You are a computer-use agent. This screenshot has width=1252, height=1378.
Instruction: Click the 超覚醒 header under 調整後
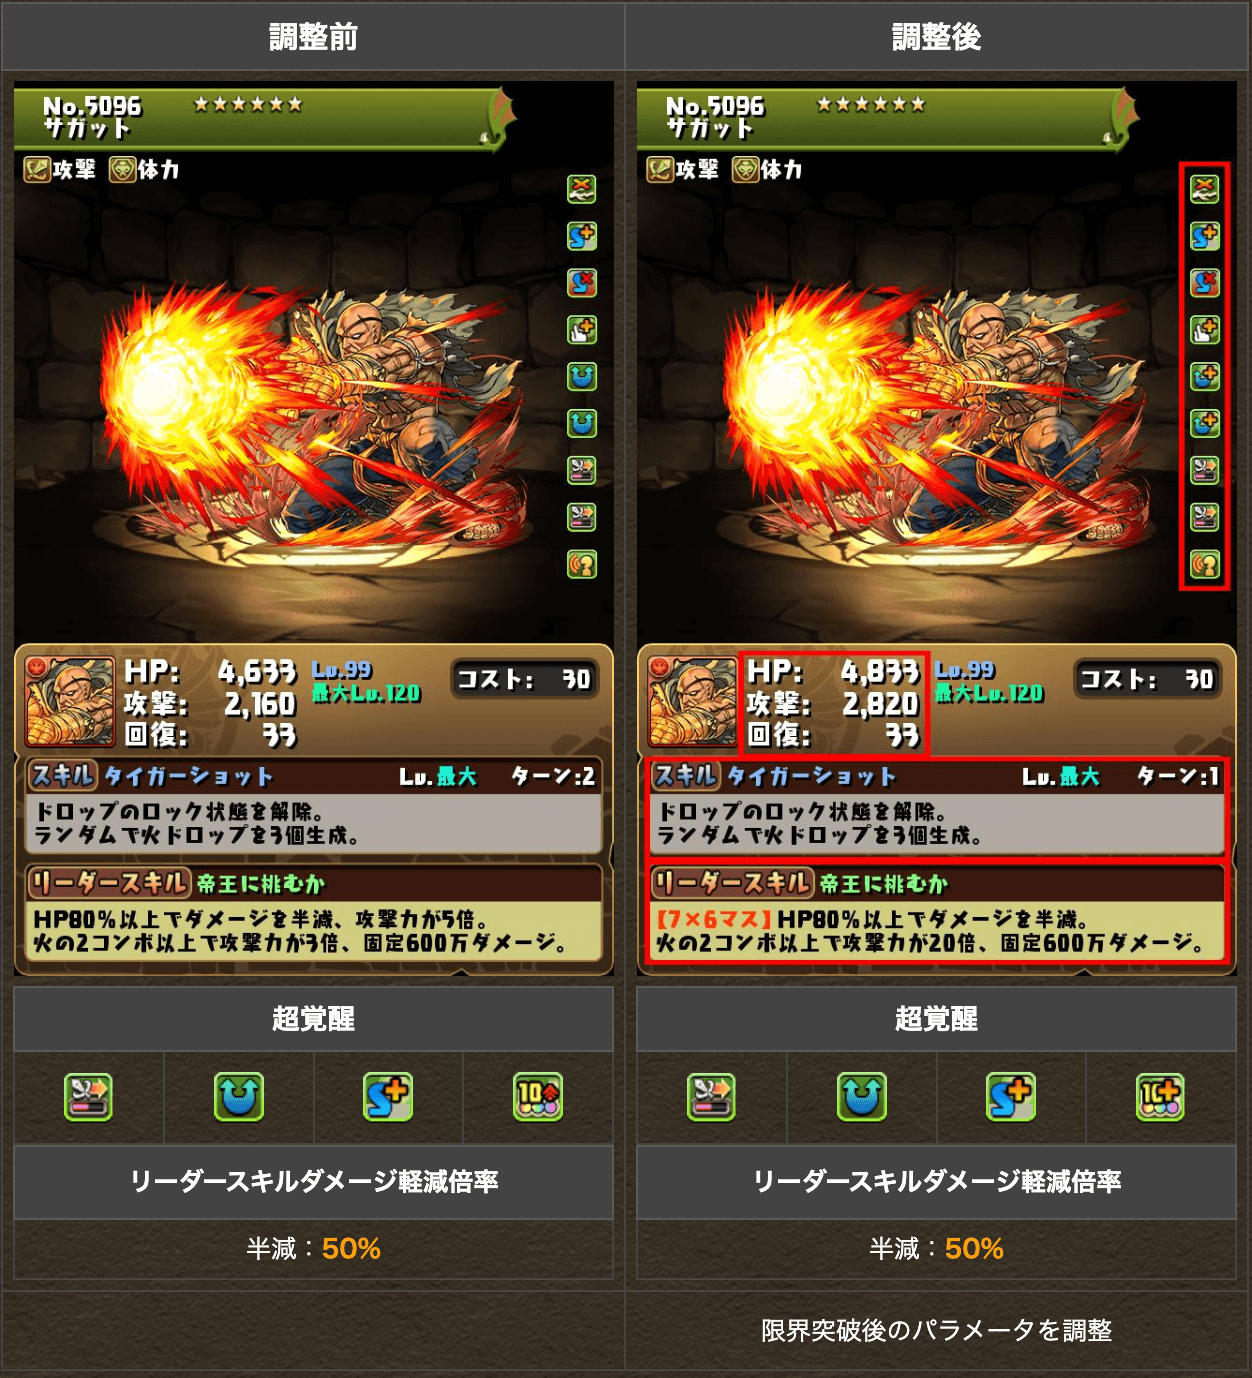point(937,1019)
